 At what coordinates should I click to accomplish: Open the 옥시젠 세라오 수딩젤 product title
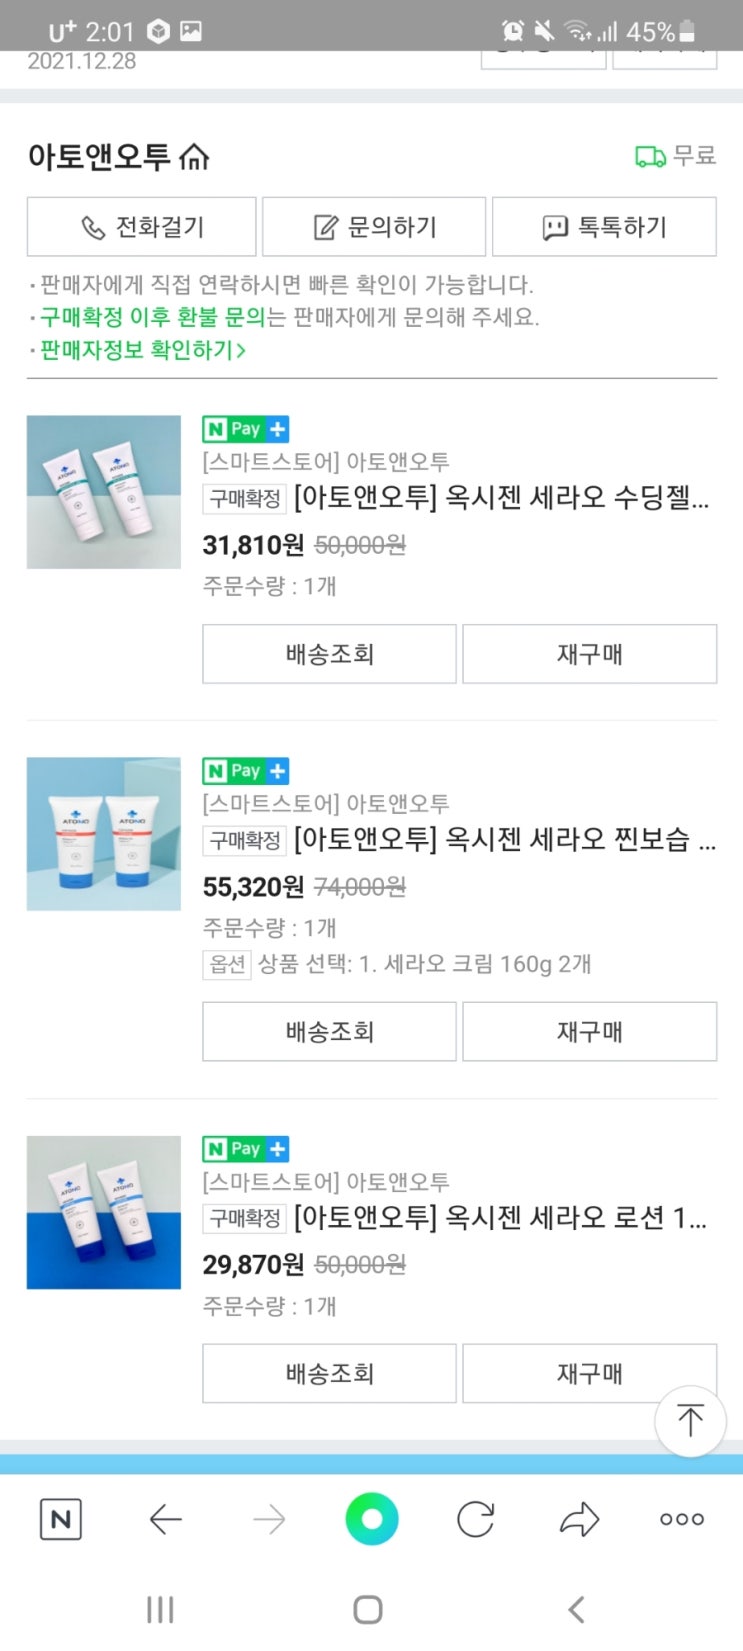pos(500,497)
